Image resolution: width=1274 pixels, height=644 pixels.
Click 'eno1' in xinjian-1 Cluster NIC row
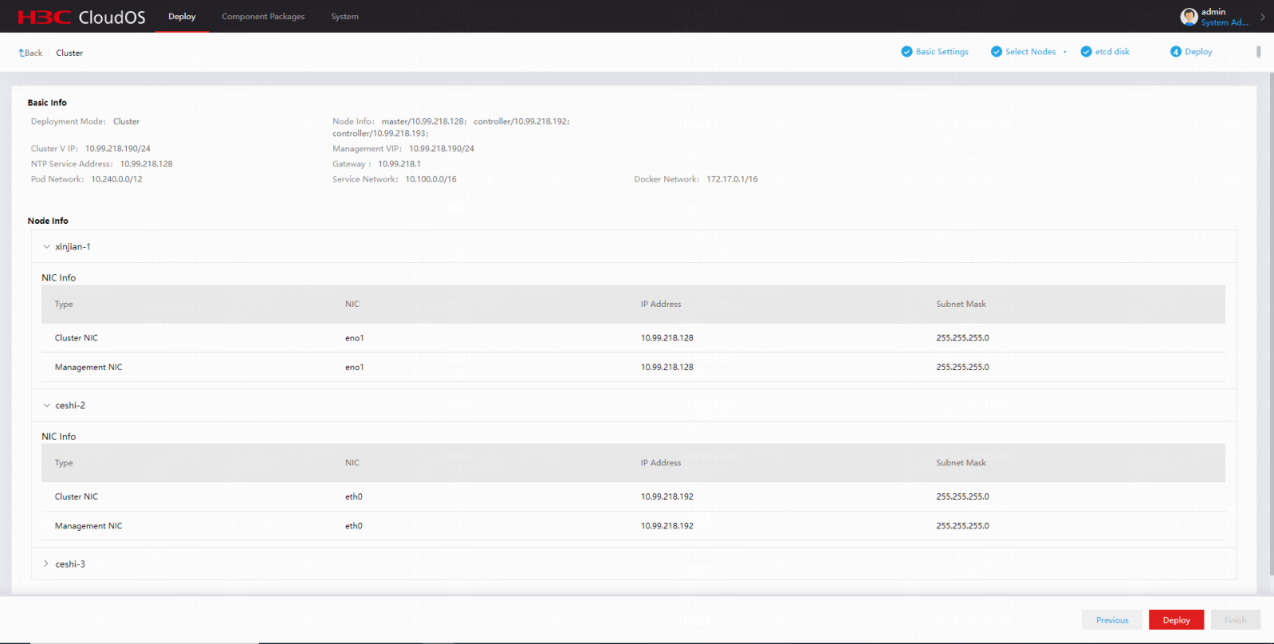(x=355, y=338)
